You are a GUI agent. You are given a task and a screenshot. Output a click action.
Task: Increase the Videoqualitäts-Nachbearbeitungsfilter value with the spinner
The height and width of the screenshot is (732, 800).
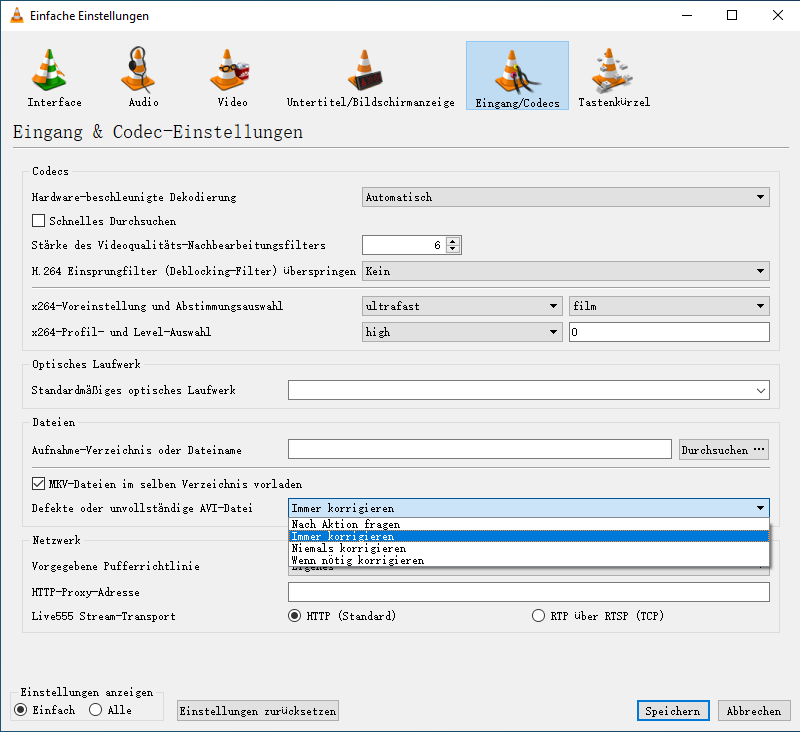[x=453, y=240]
